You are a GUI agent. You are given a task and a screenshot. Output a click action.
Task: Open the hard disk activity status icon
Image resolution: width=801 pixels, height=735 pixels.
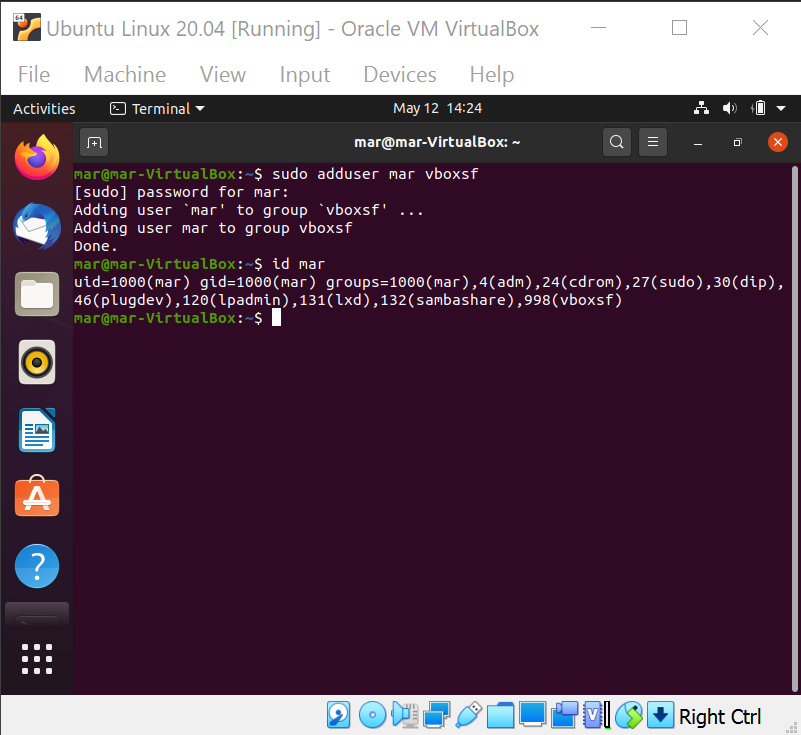click(x=338, y=715)
